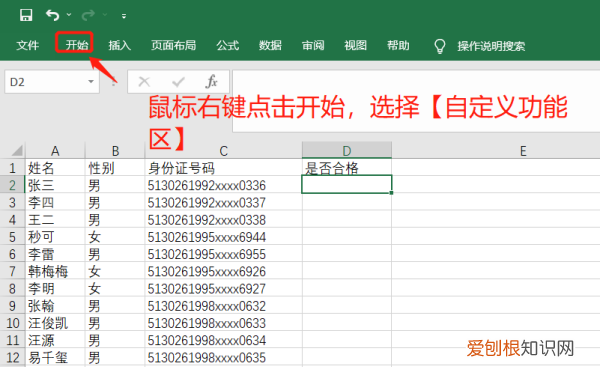Open the Redo history dropdown arrow
600x367 pixels.
point(105,15)
